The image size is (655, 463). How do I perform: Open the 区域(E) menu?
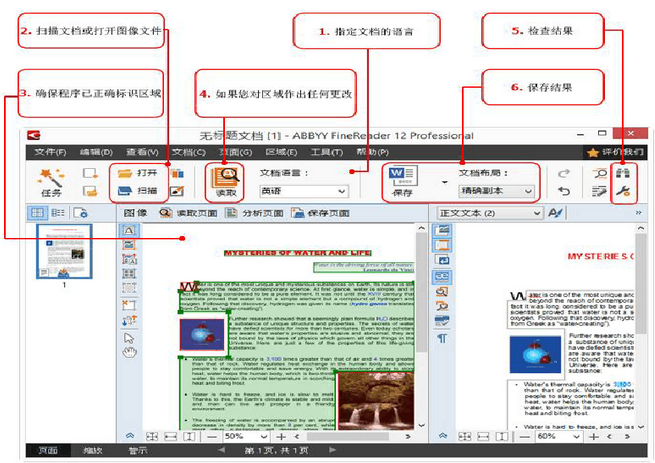281,152
